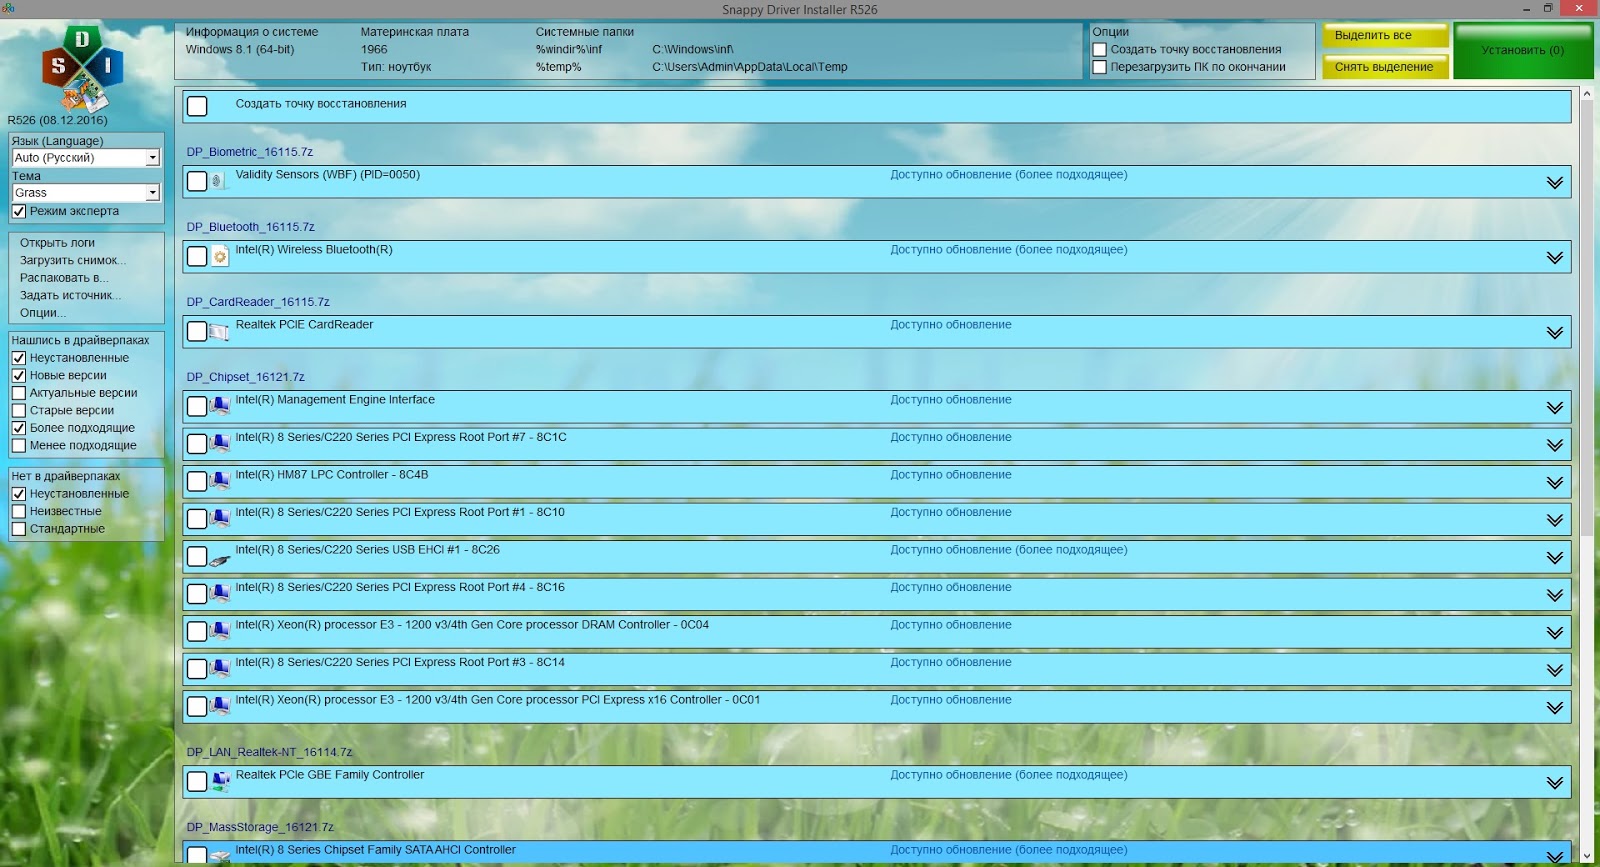Open the Тема Grass theme dropdown

(86, 193)
